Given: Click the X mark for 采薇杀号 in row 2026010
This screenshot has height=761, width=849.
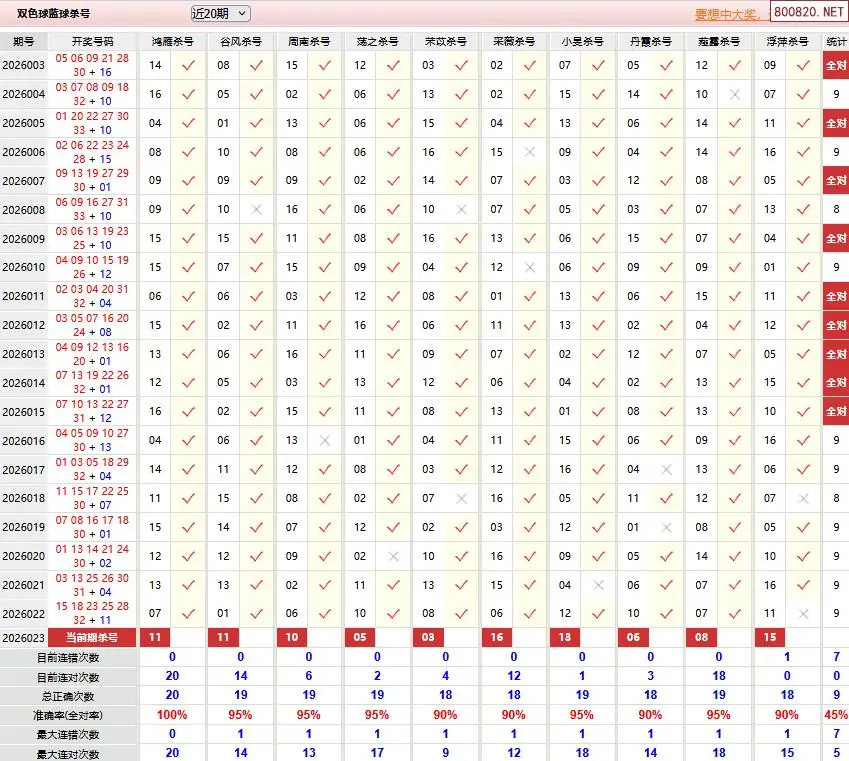Looking at the screenshot, I should coord(530,268).
